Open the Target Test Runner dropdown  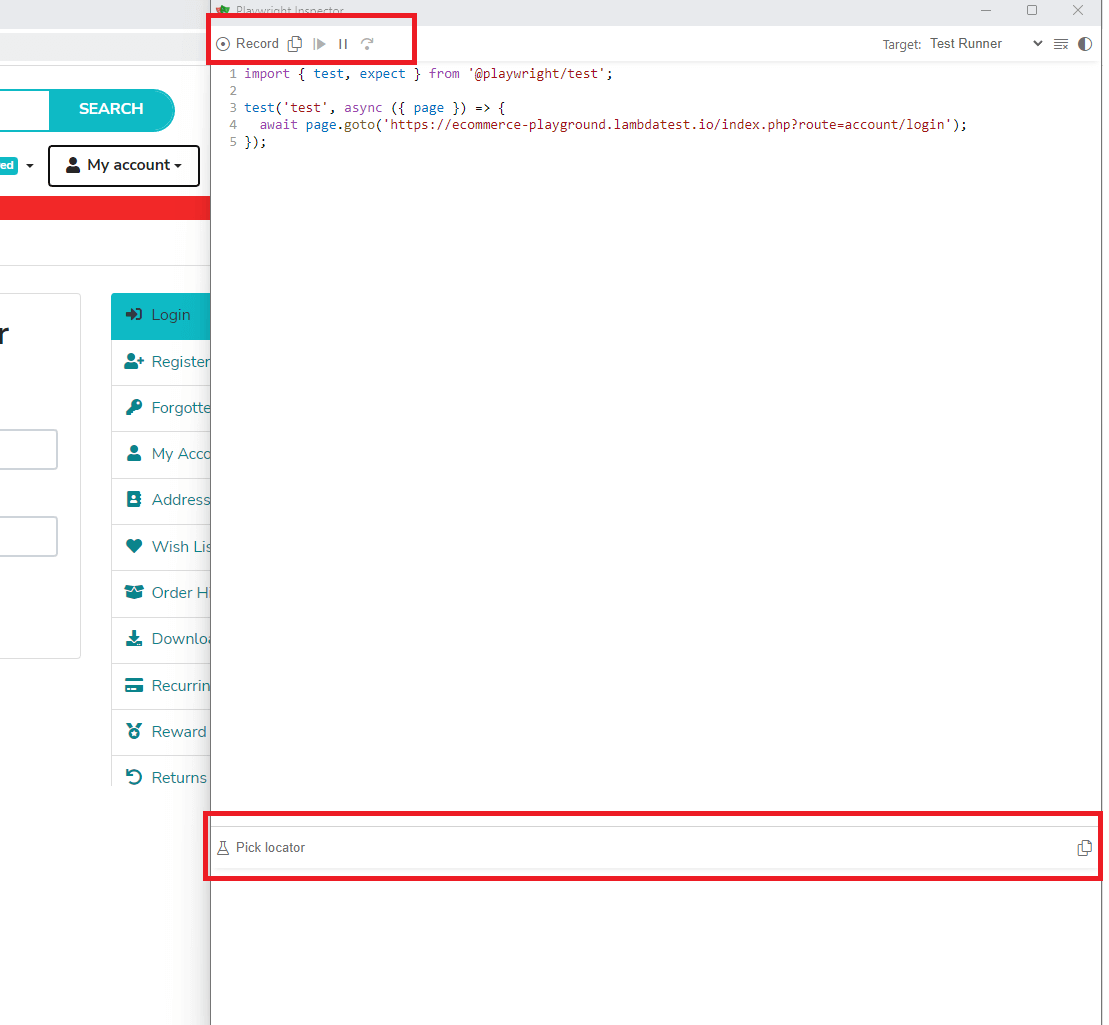pyautogui.click(x=986, y=44)
